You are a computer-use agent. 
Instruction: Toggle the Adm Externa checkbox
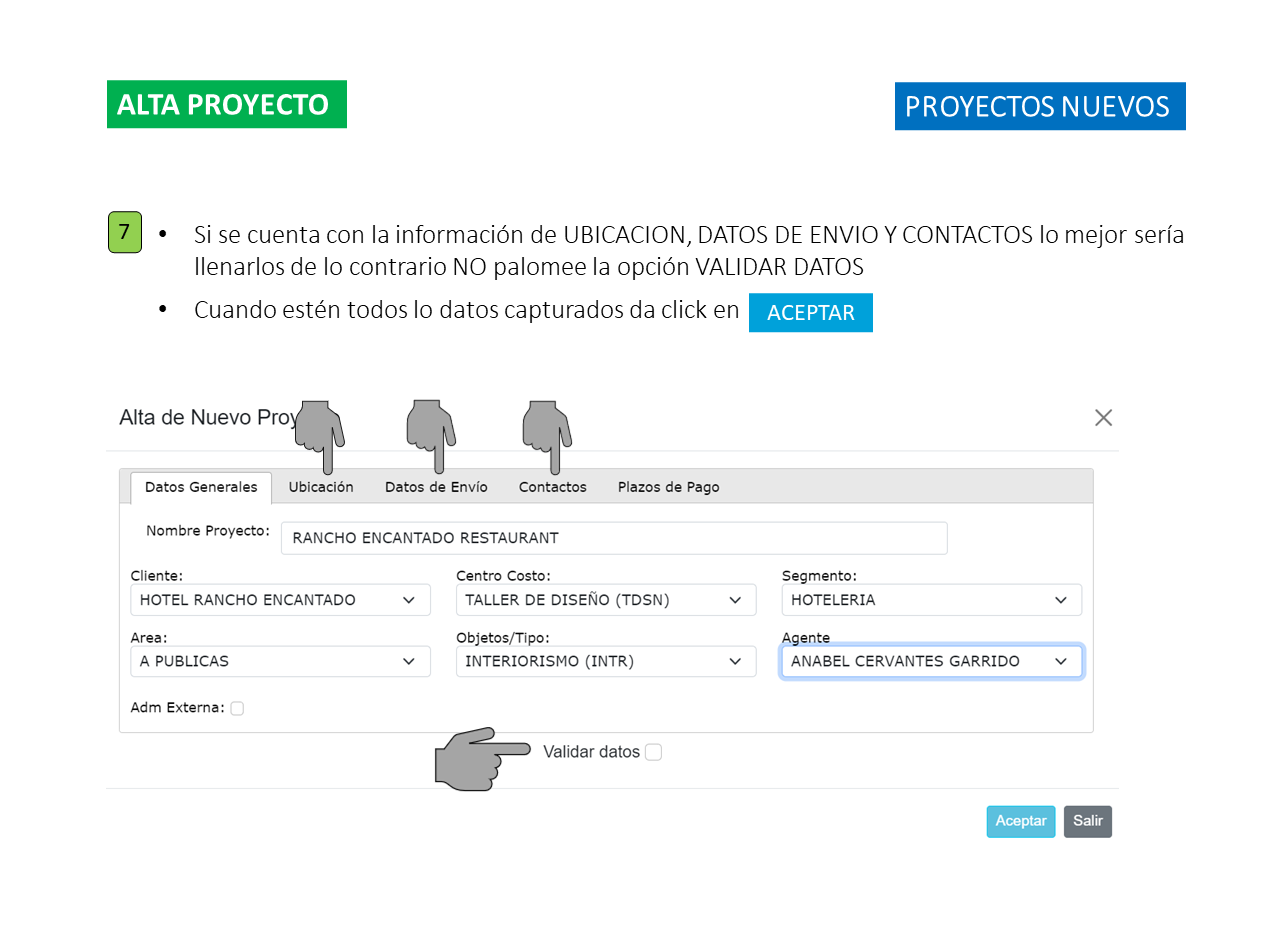pos(237,709)
